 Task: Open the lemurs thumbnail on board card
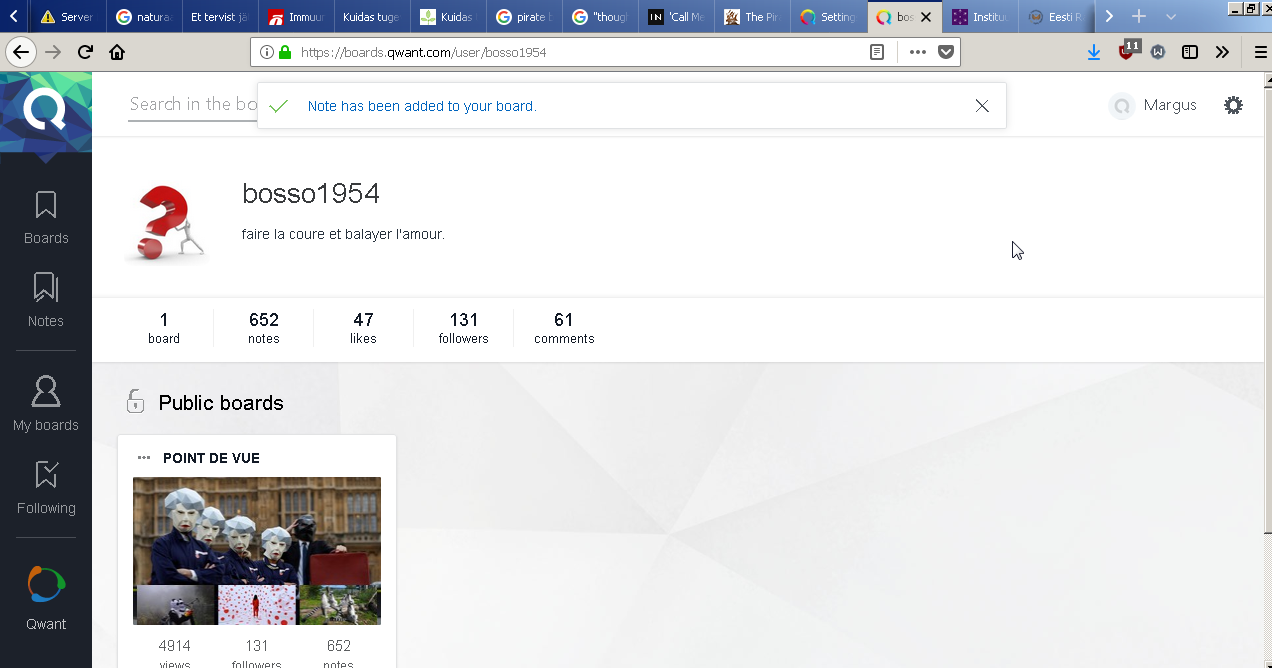click(x=340, y=605)
